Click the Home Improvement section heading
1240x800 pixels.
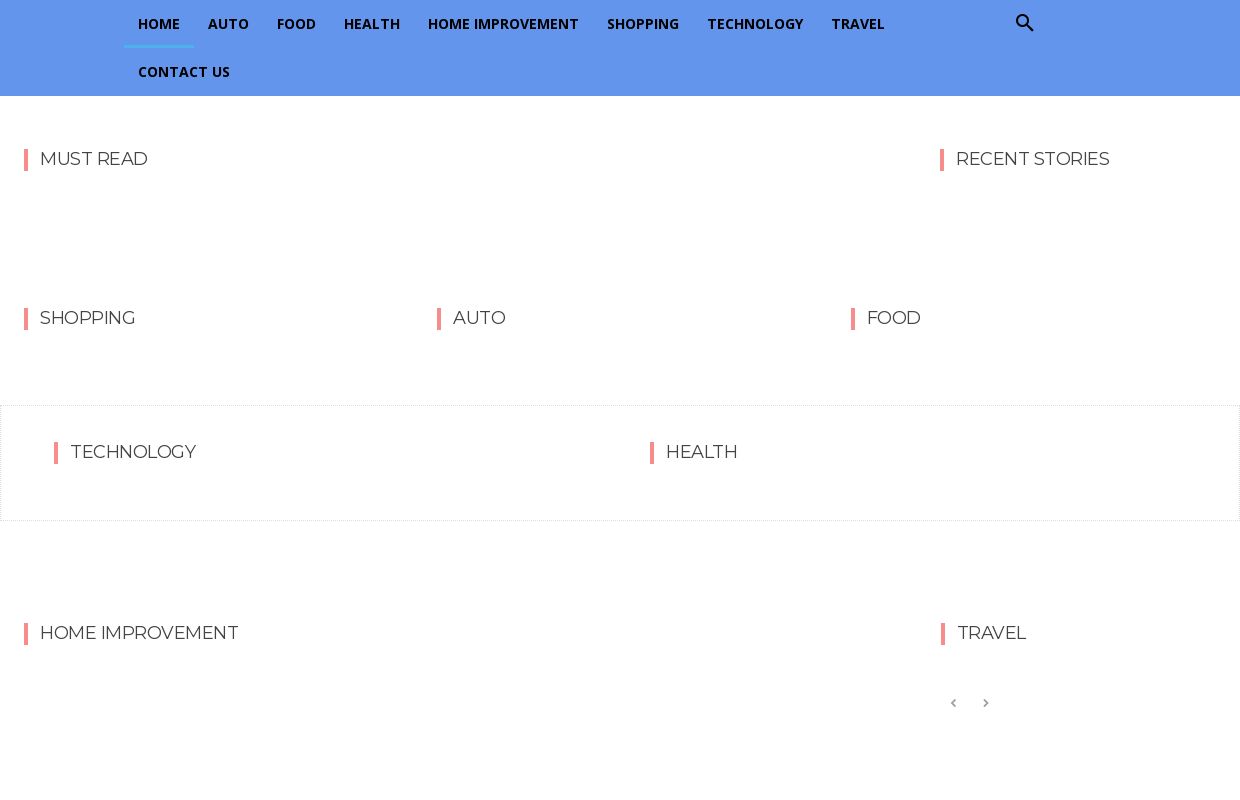(139, 633)
